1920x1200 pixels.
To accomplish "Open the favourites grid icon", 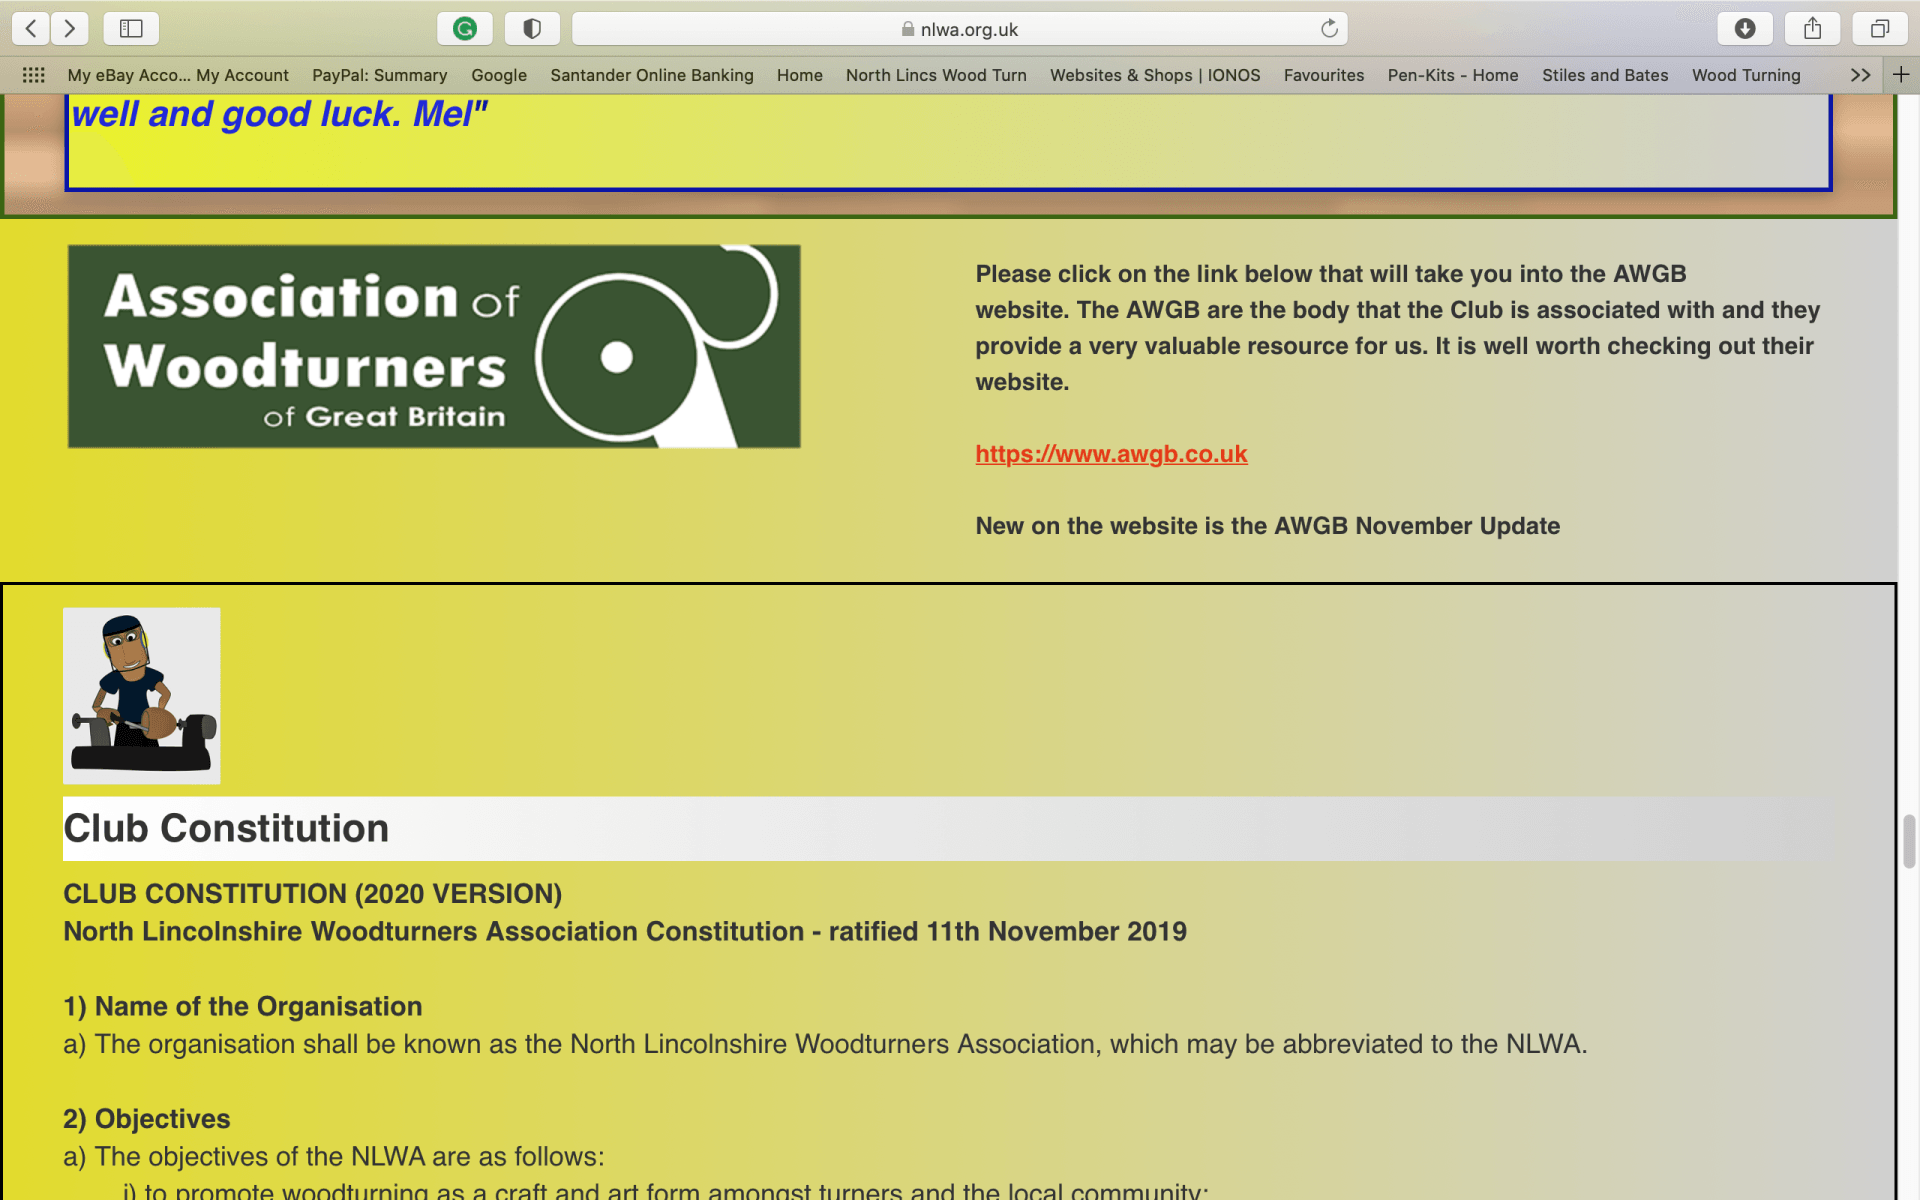I will pyautogui.click(x=33, y=75).
